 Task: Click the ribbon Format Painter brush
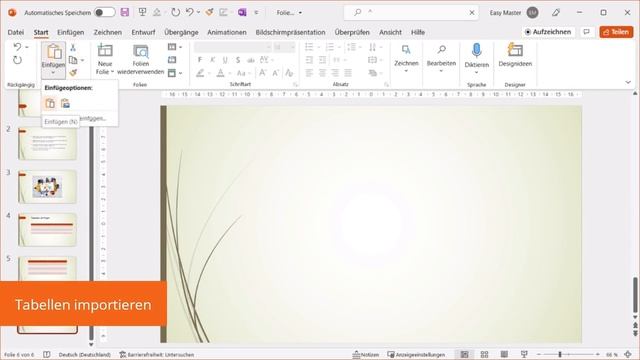click(x=73, y=73)
